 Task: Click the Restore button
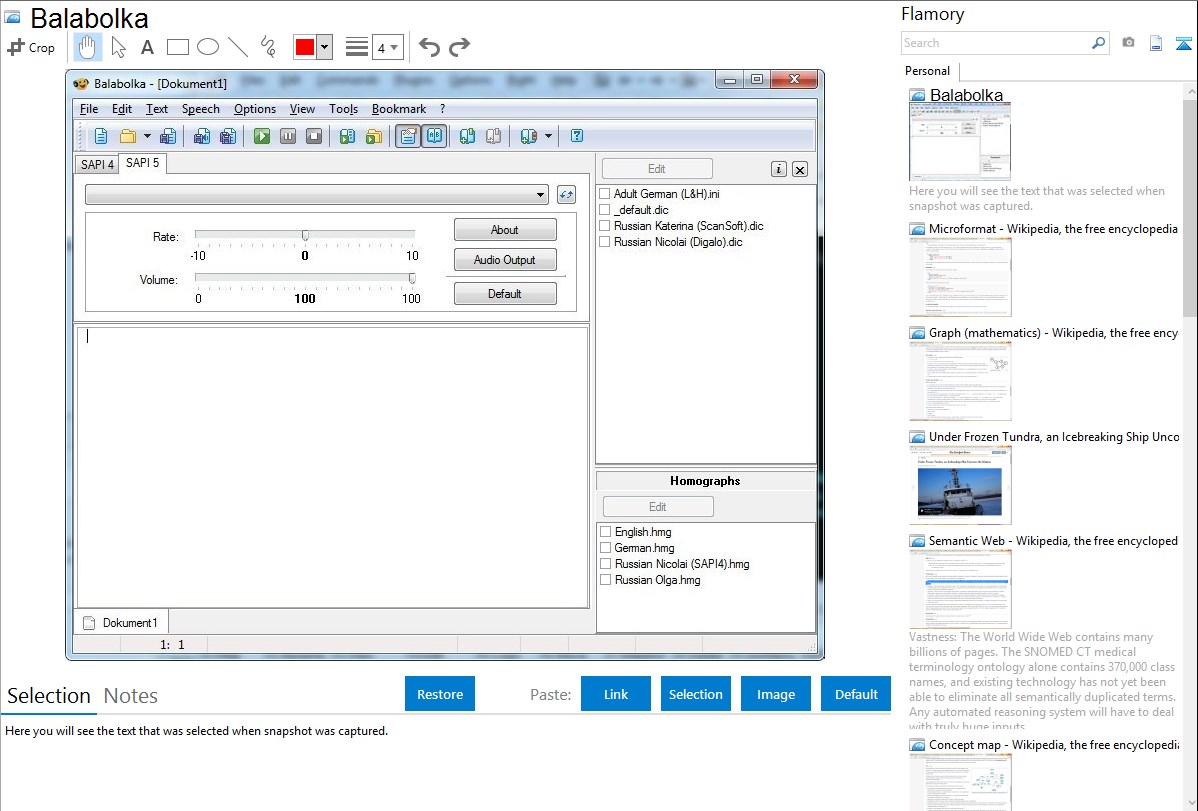440,694
